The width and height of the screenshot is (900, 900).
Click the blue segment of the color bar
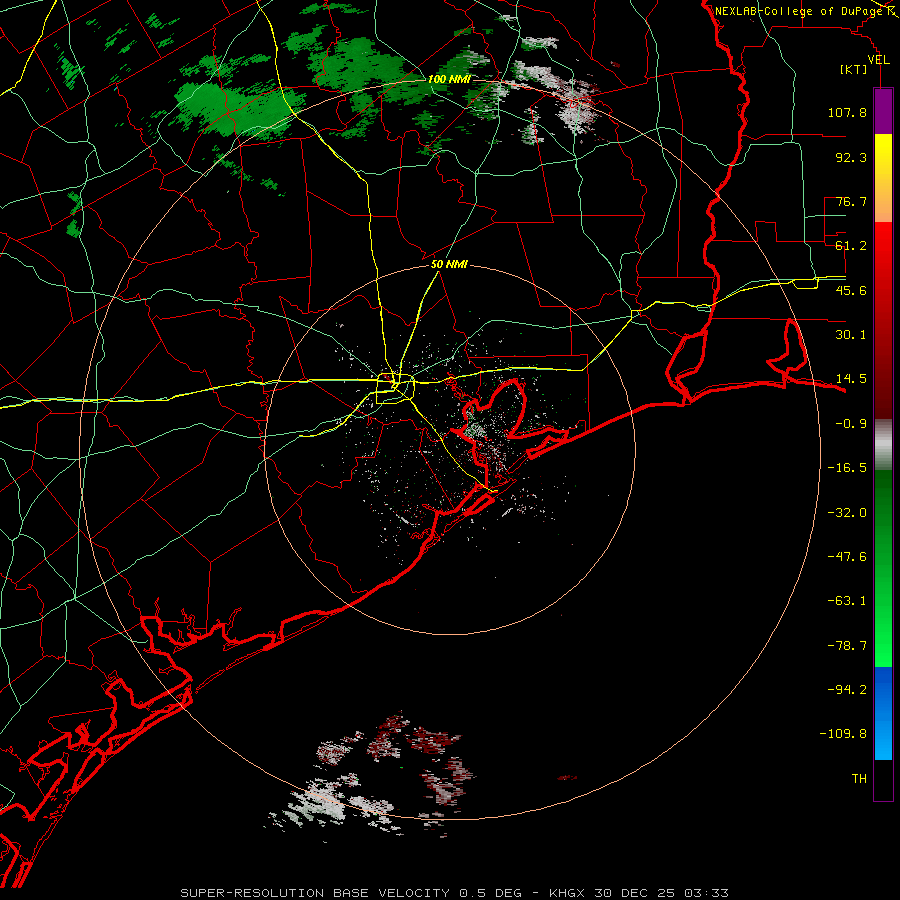pos(883,713)
